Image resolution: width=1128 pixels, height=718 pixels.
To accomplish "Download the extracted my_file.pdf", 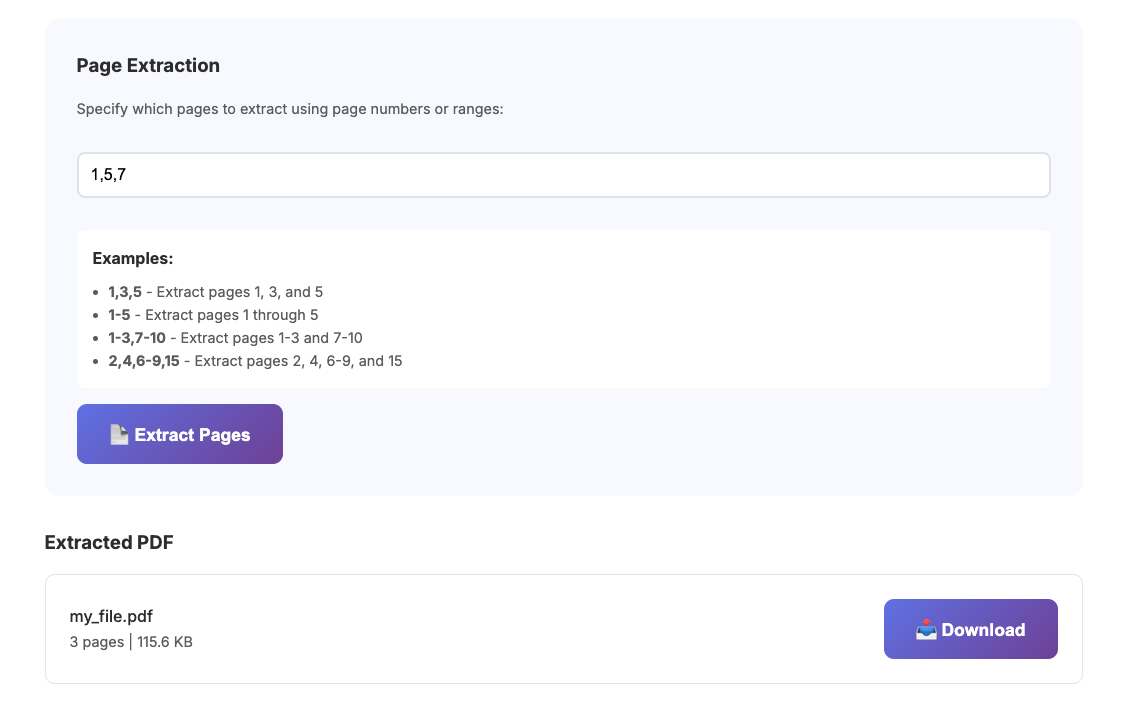I will point(970,629).
